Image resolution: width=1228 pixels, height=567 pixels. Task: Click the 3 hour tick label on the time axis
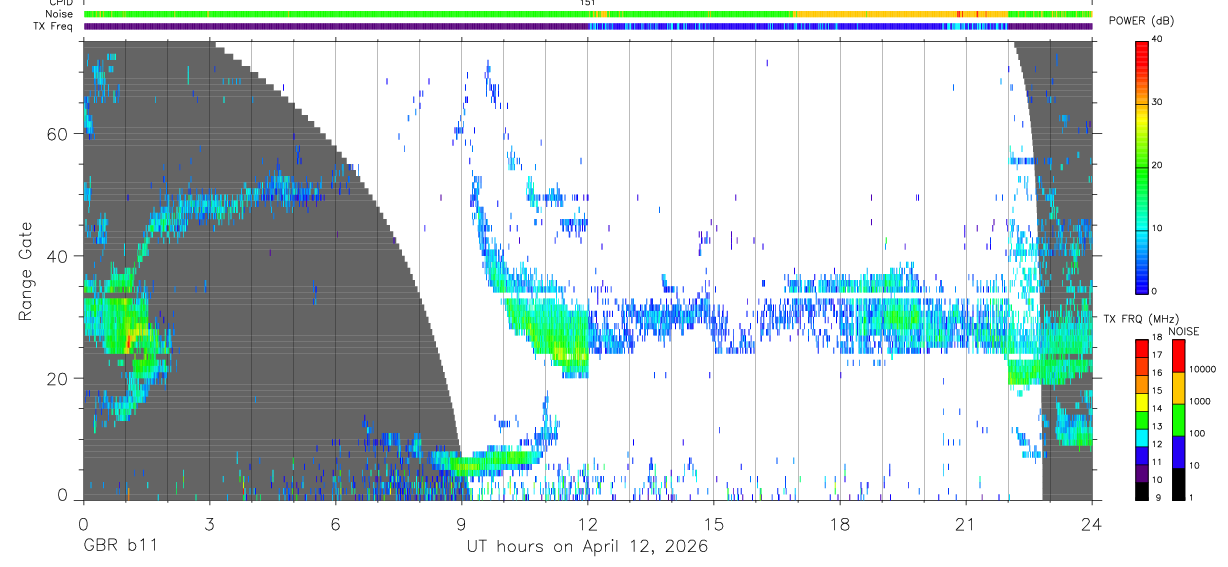pyautogui.click(x=209, y=524)
